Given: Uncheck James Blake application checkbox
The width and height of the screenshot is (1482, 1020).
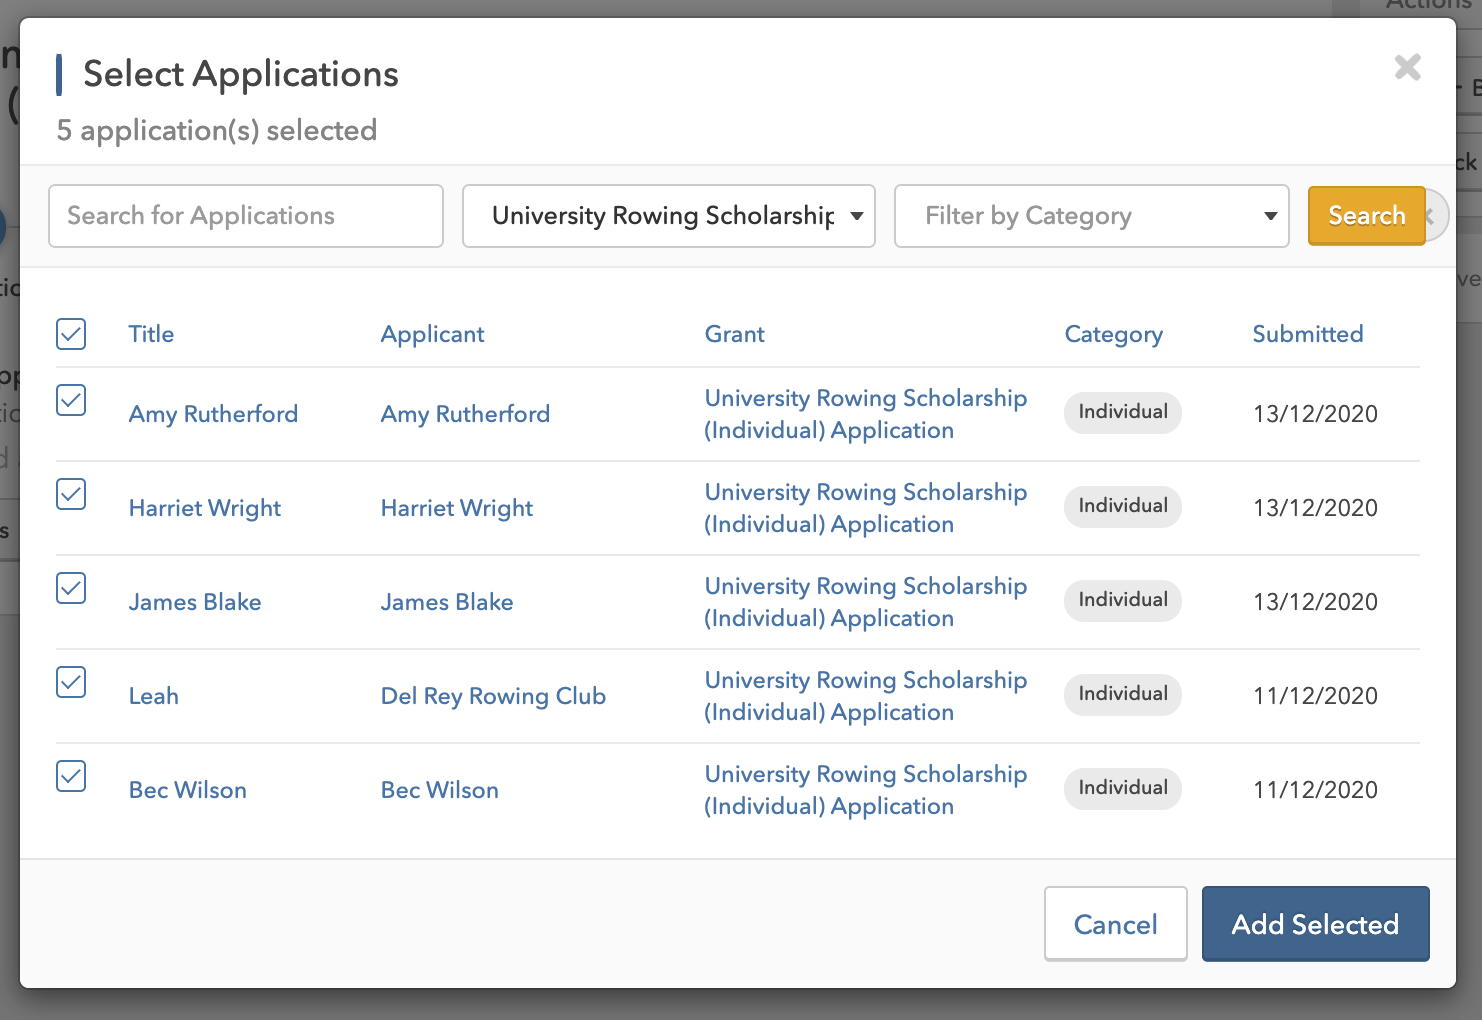Looking at the screenshot, I should click(71, 588).
